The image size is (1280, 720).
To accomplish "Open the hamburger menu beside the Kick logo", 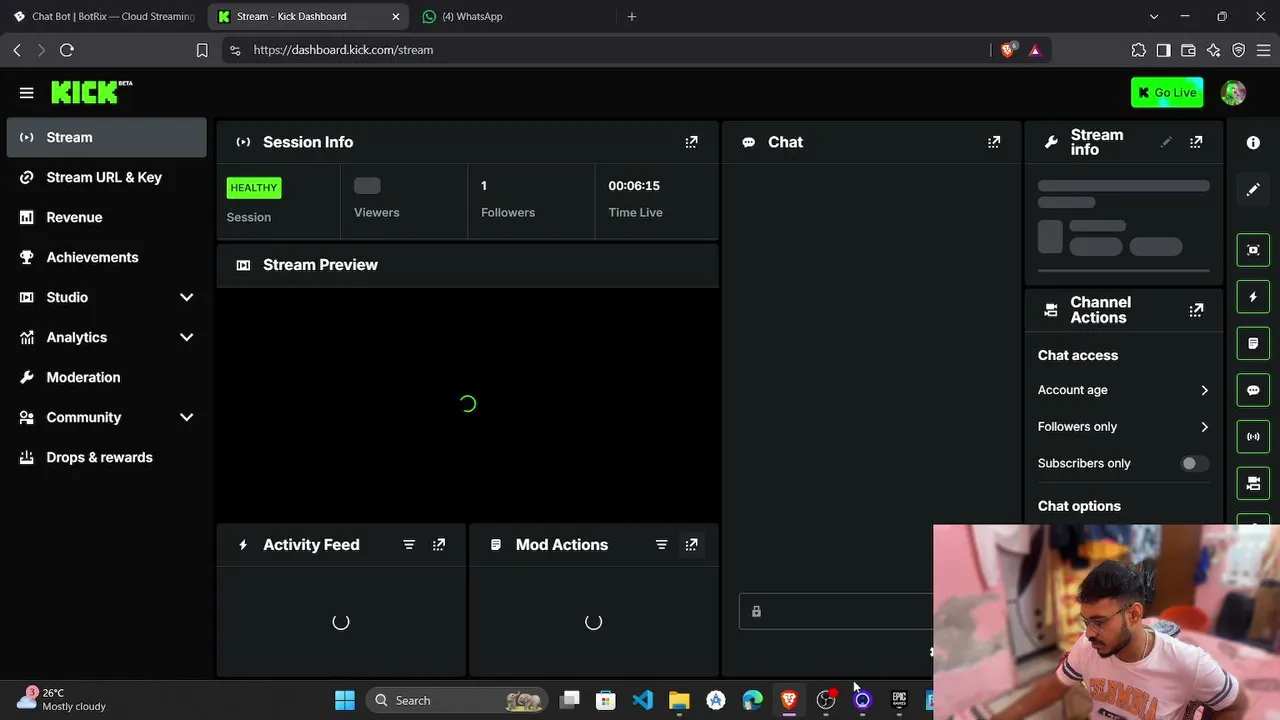I will (27, 93).
